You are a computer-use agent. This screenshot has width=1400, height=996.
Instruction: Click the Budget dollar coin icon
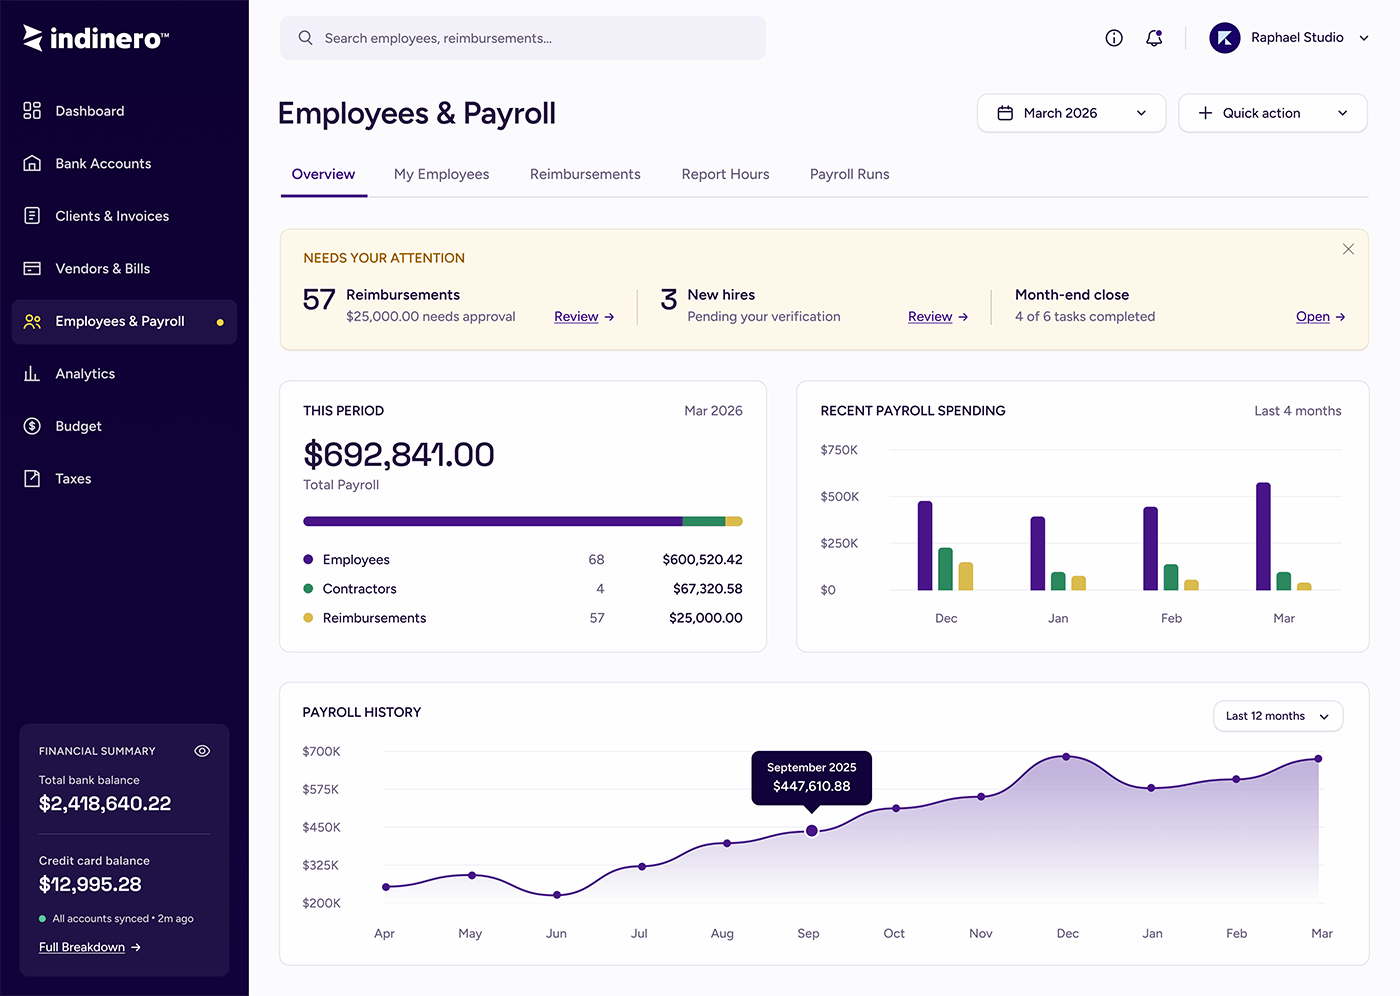tap(32, 426)
